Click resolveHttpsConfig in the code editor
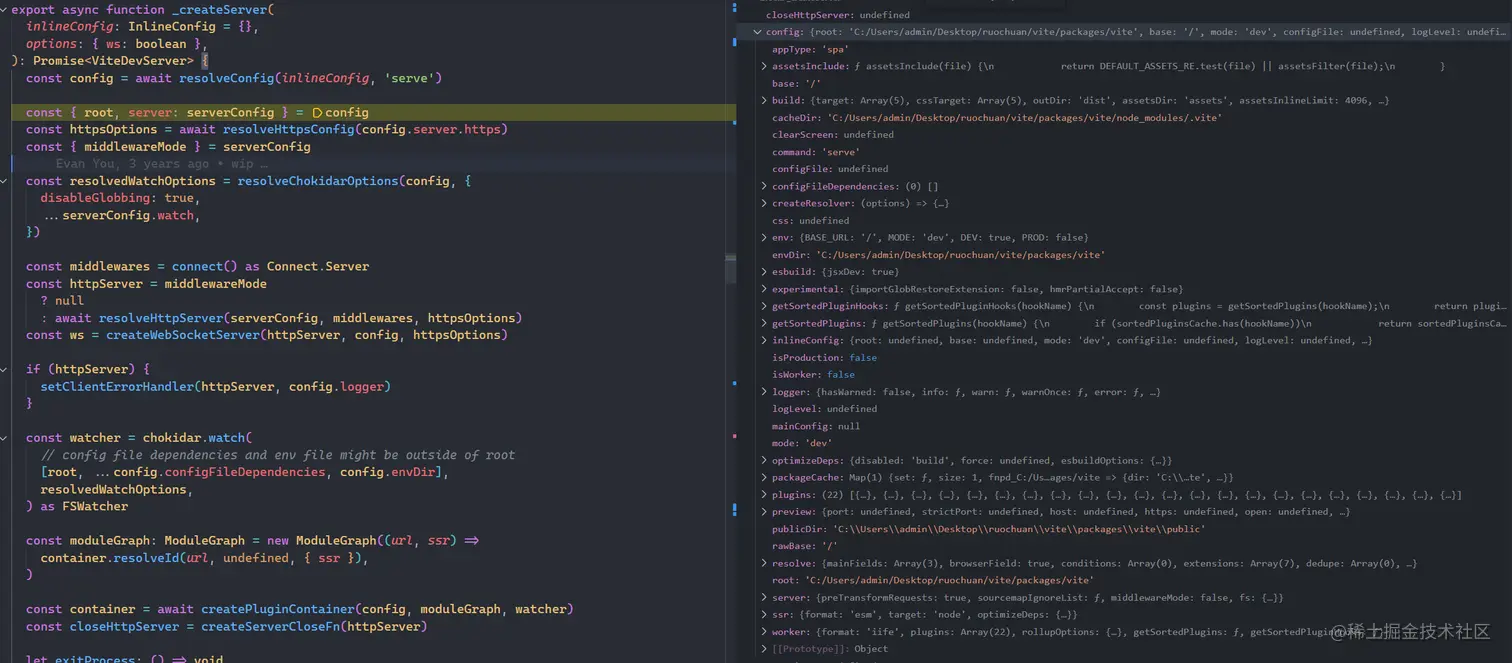1512x663 pixels. pyautogui.click(x=289, y=129)
